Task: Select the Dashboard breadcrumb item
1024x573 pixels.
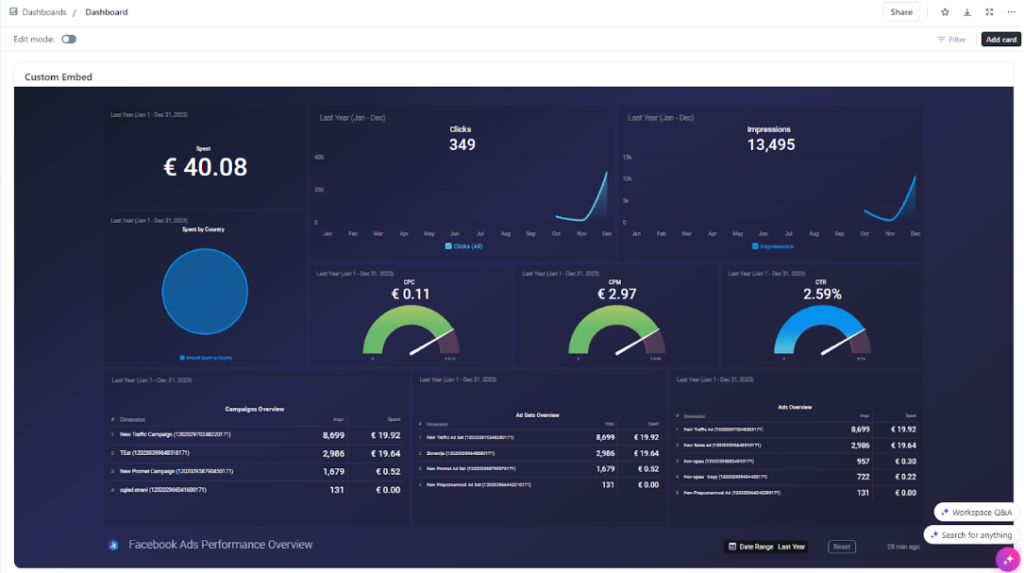Action: point(106,12)
